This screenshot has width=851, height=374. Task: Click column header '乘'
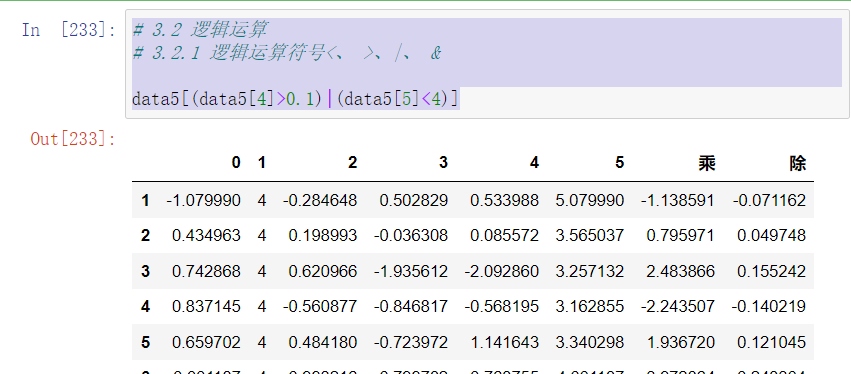[707, 163]
